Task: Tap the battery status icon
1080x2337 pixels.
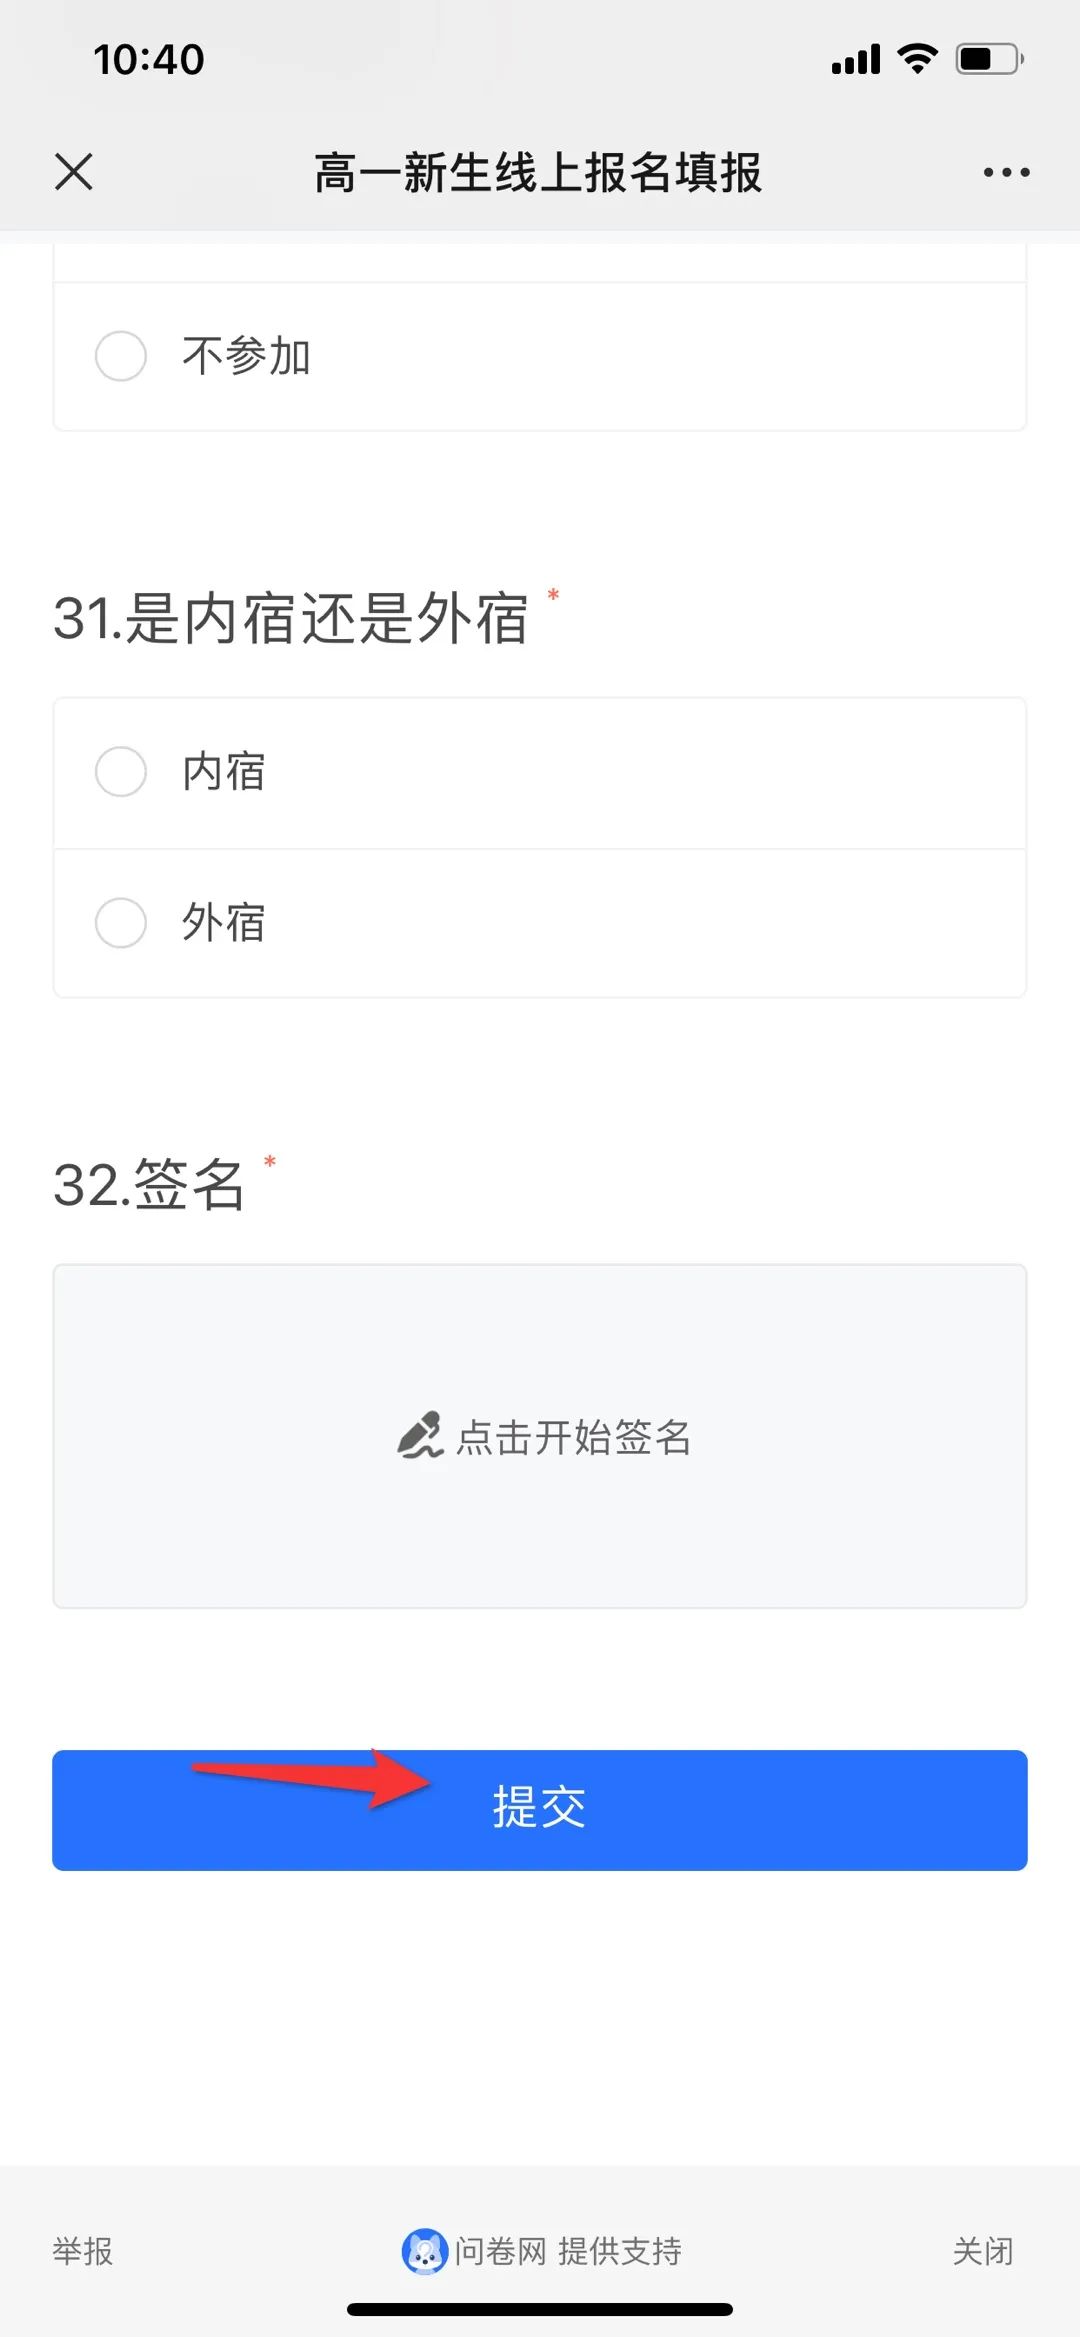Action: point(989,59)
